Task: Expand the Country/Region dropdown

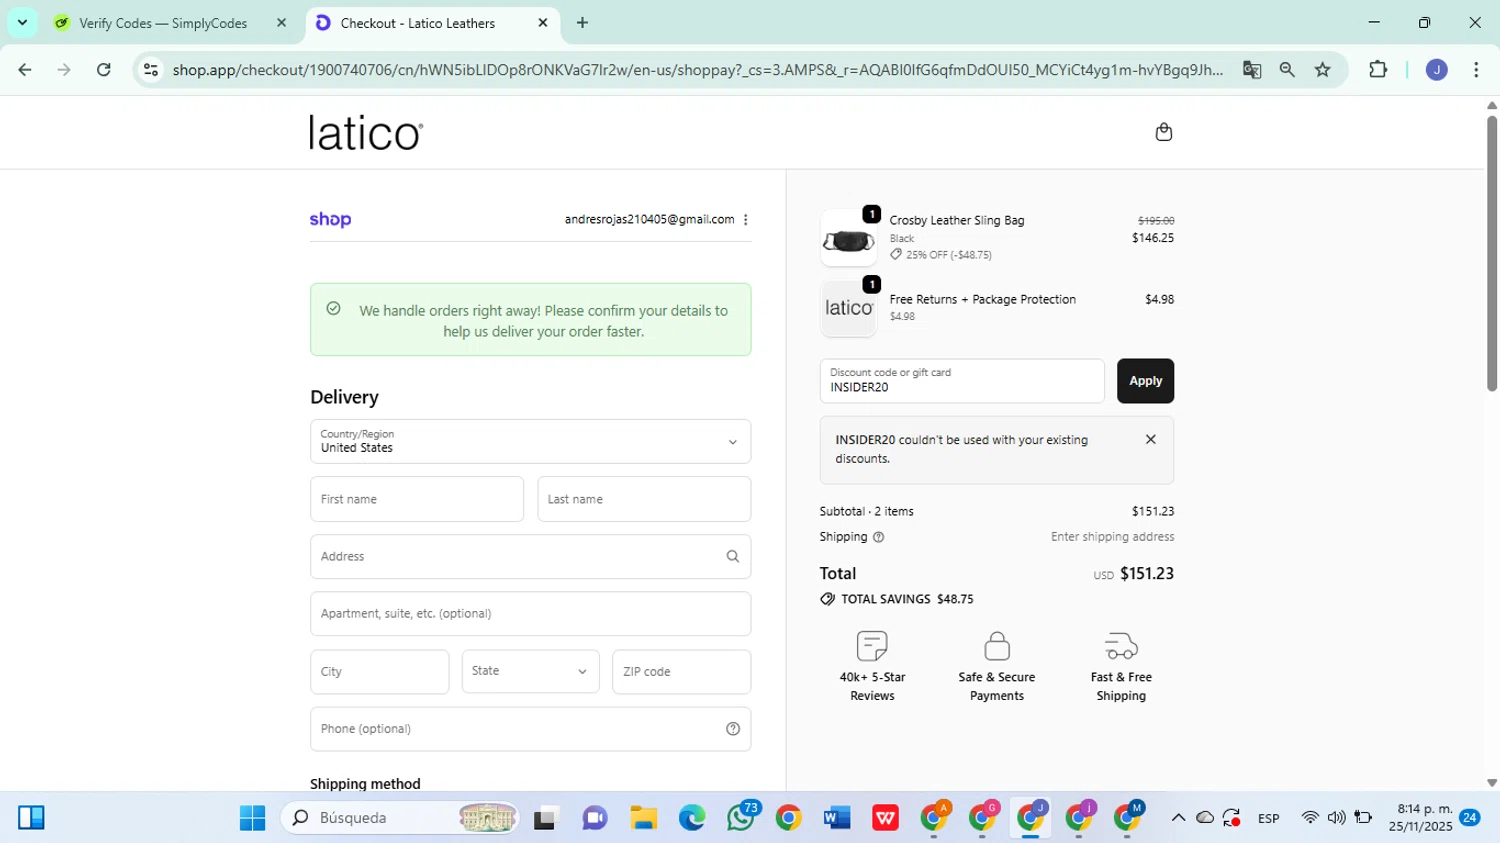Action: [530, 442]
